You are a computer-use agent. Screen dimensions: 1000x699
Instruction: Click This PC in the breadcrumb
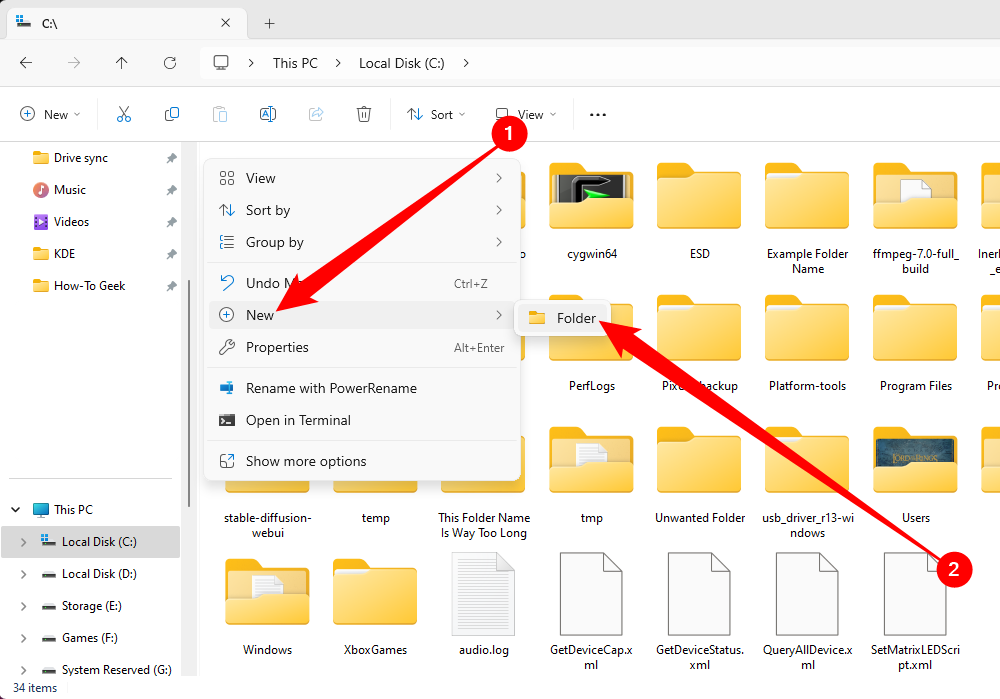(x=295, y=63)
